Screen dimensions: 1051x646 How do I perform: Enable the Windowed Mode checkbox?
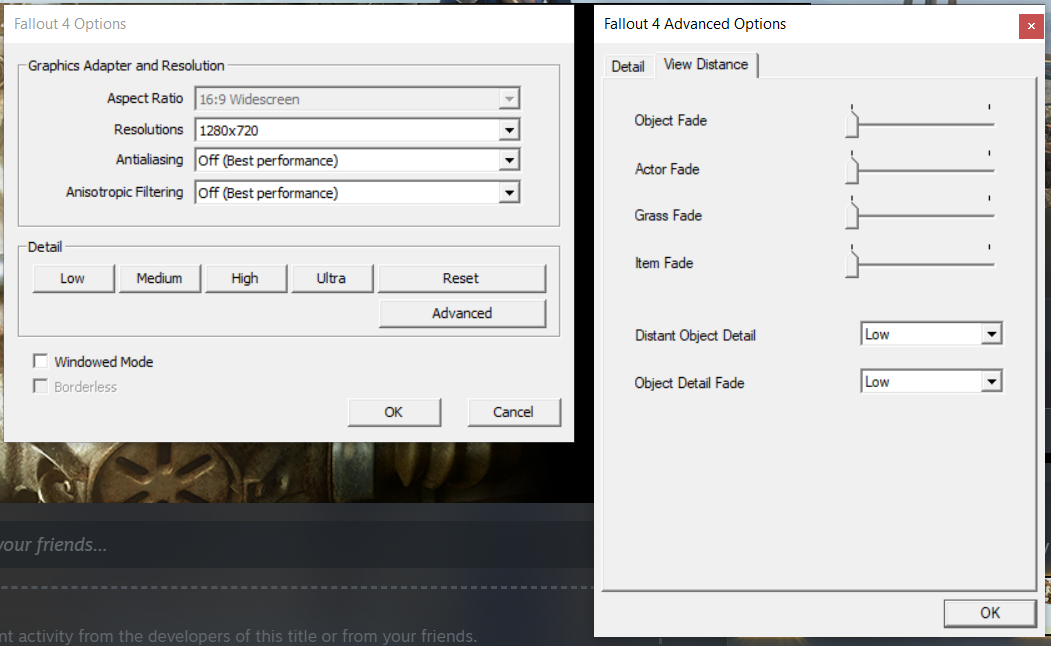40,361
